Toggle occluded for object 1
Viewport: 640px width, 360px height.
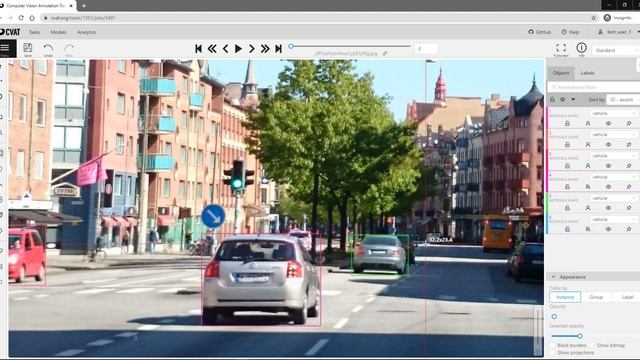588,123
